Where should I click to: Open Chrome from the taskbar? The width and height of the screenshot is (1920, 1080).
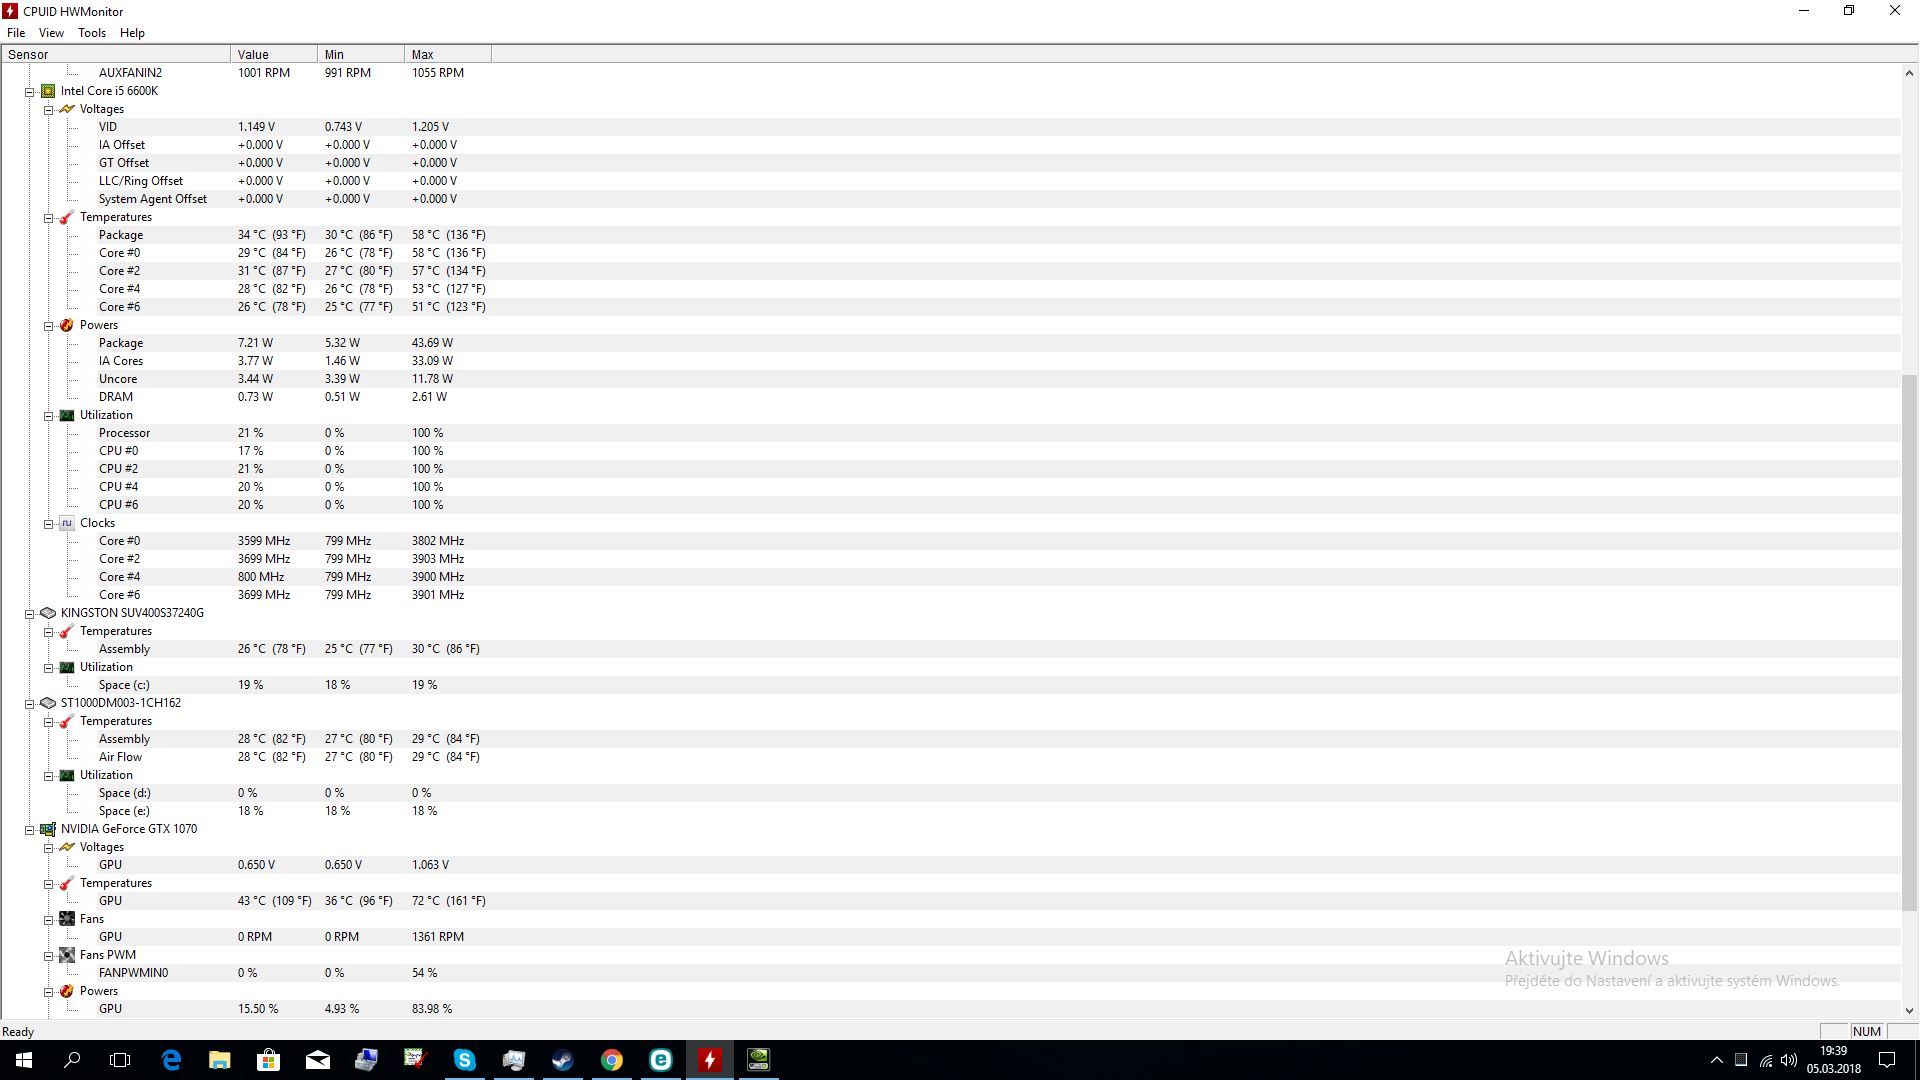click(x=611, y=1060)
